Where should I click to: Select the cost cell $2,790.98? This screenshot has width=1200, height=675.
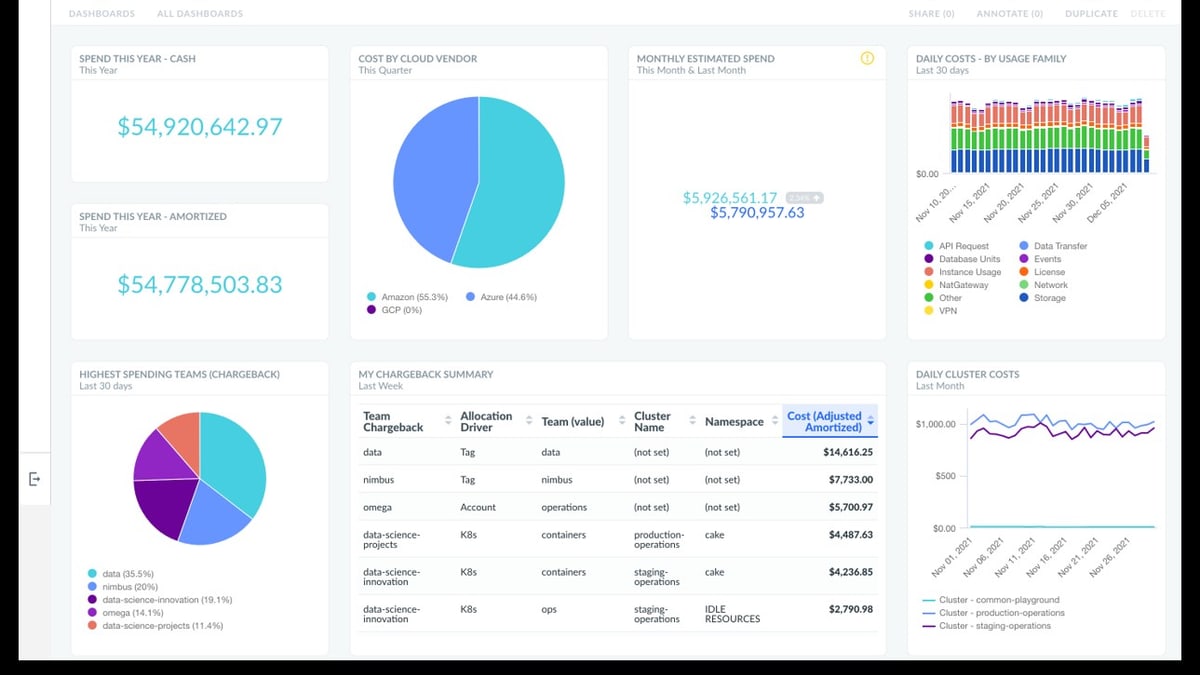[851, 609]
